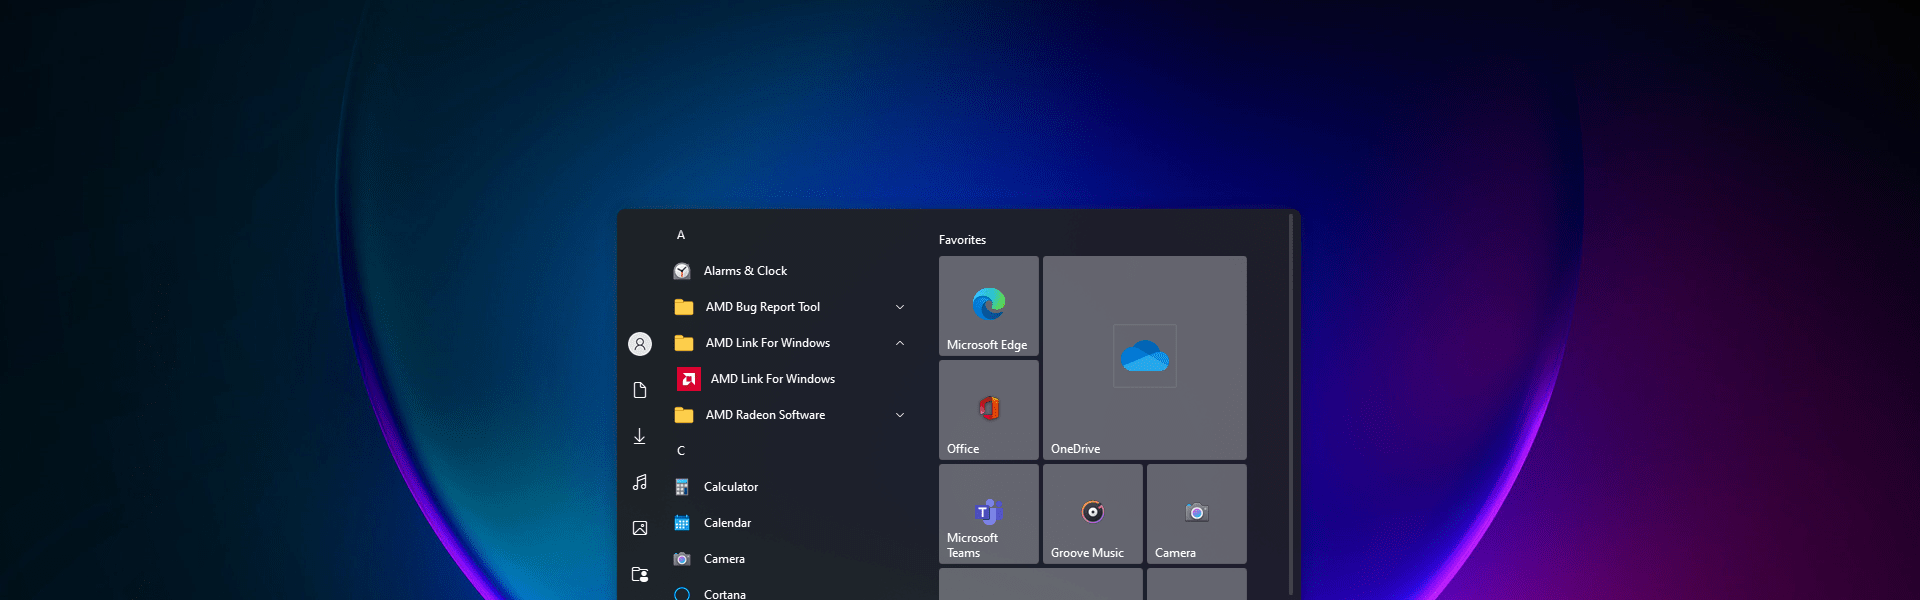Launch the Microsoft Edge tile
Screen dimensions: 1920x600
pyautogui.click(x=989, y=306)
